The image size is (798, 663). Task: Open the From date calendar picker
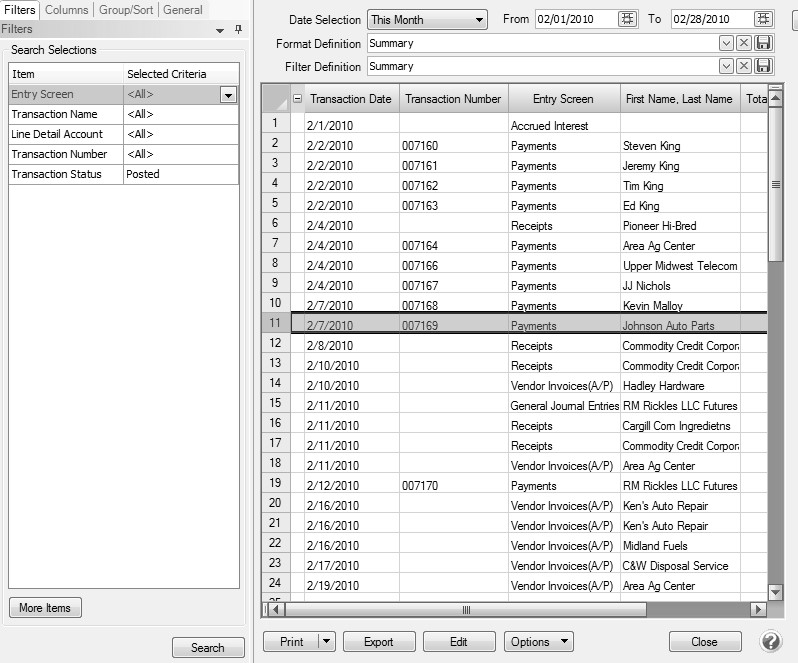(627, 20)
